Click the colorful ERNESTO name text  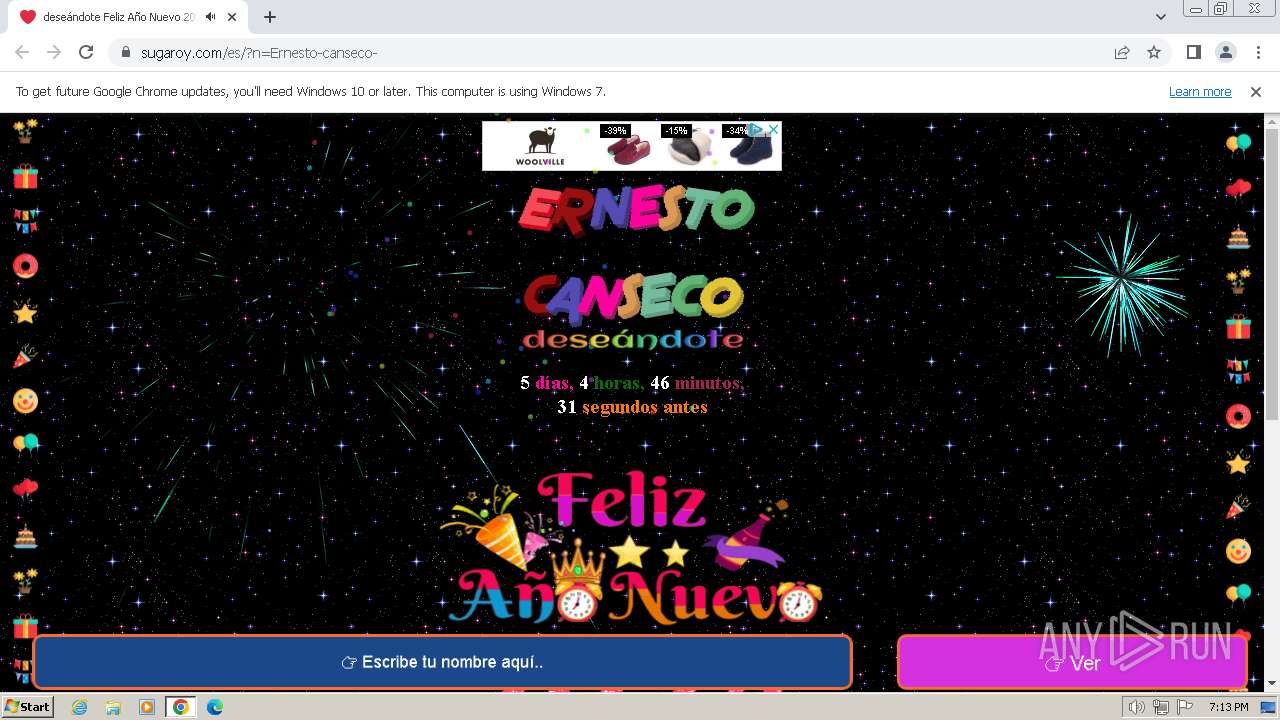click(x=636, y=210)
